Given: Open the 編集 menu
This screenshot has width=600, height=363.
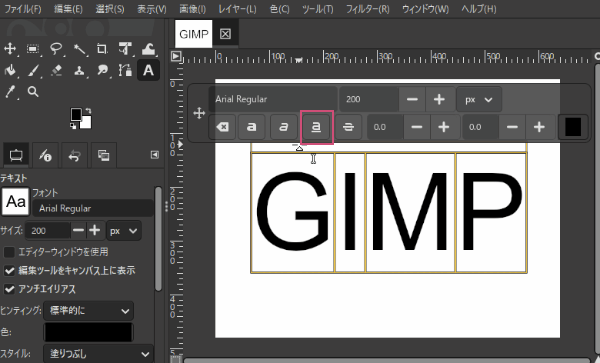Looking at the screenshot, I should pyautogui.click(x=68, y=9).
